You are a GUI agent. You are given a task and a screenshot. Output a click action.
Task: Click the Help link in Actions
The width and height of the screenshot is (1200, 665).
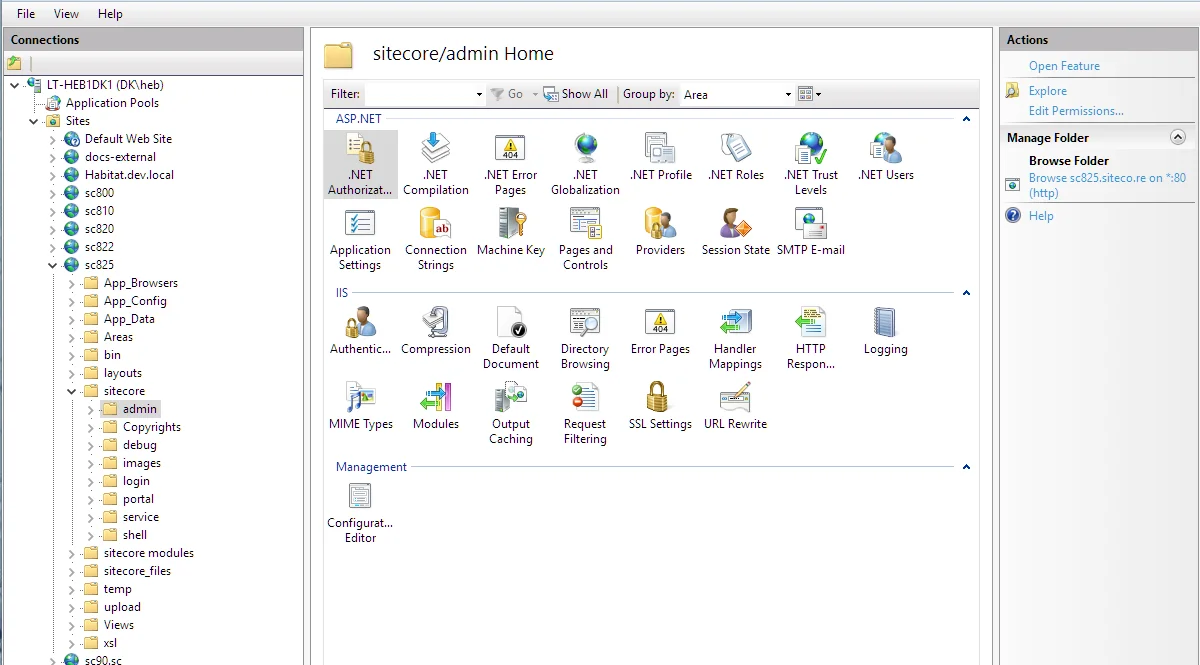point(1041,216)
